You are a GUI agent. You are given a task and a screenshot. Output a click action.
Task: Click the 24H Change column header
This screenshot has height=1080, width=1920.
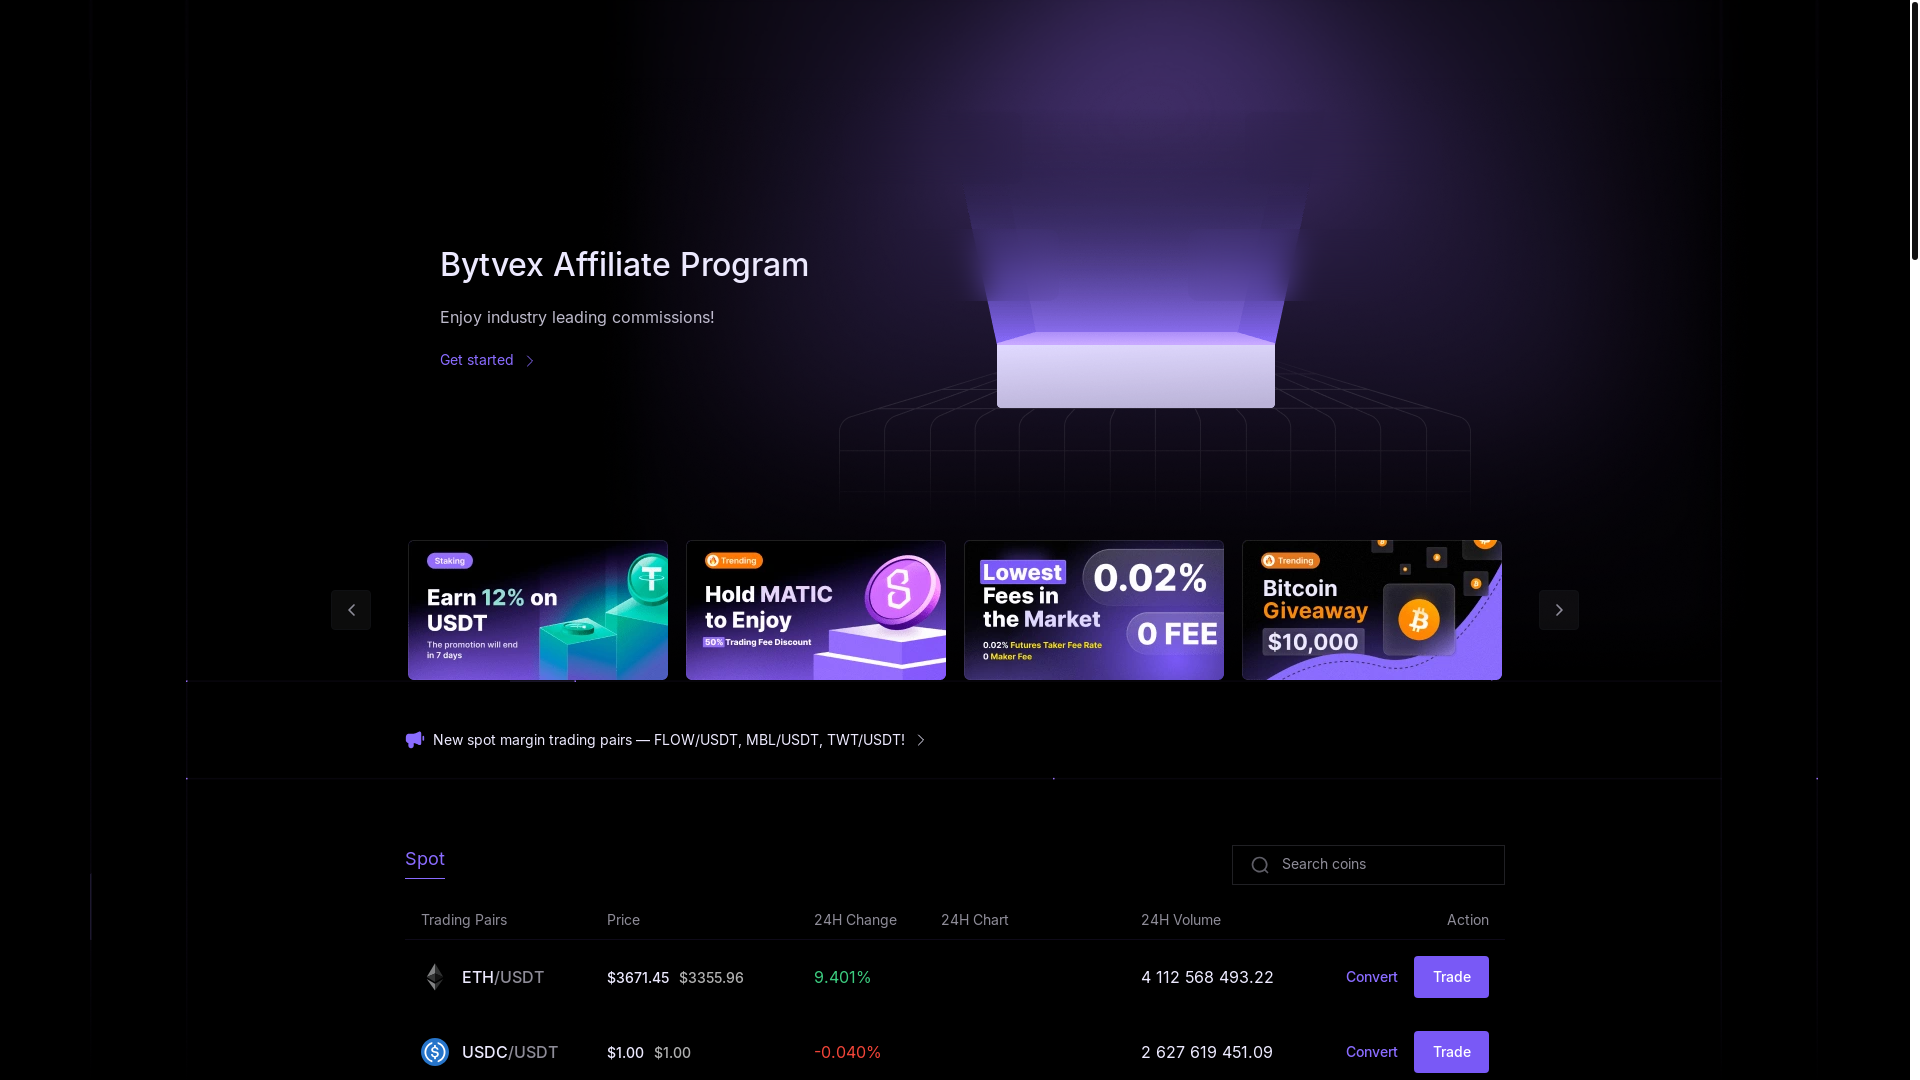[x=855, y=920]
